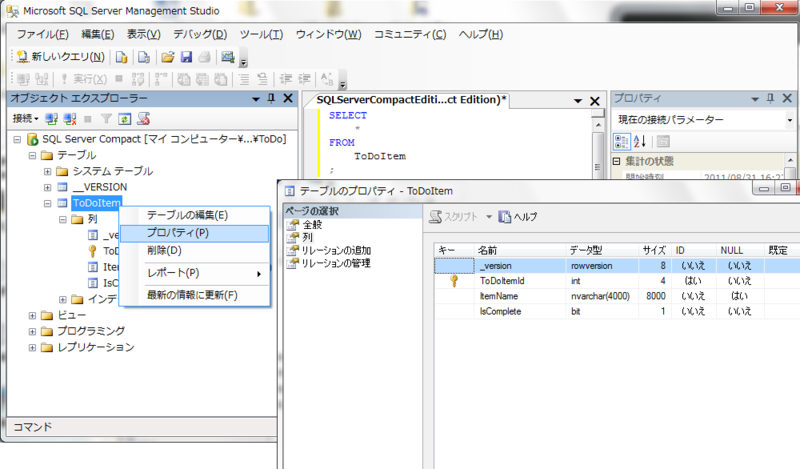The image size is (800, 469).
Task: Pin the Object Explorer panel
Action: tap(271, 98)
